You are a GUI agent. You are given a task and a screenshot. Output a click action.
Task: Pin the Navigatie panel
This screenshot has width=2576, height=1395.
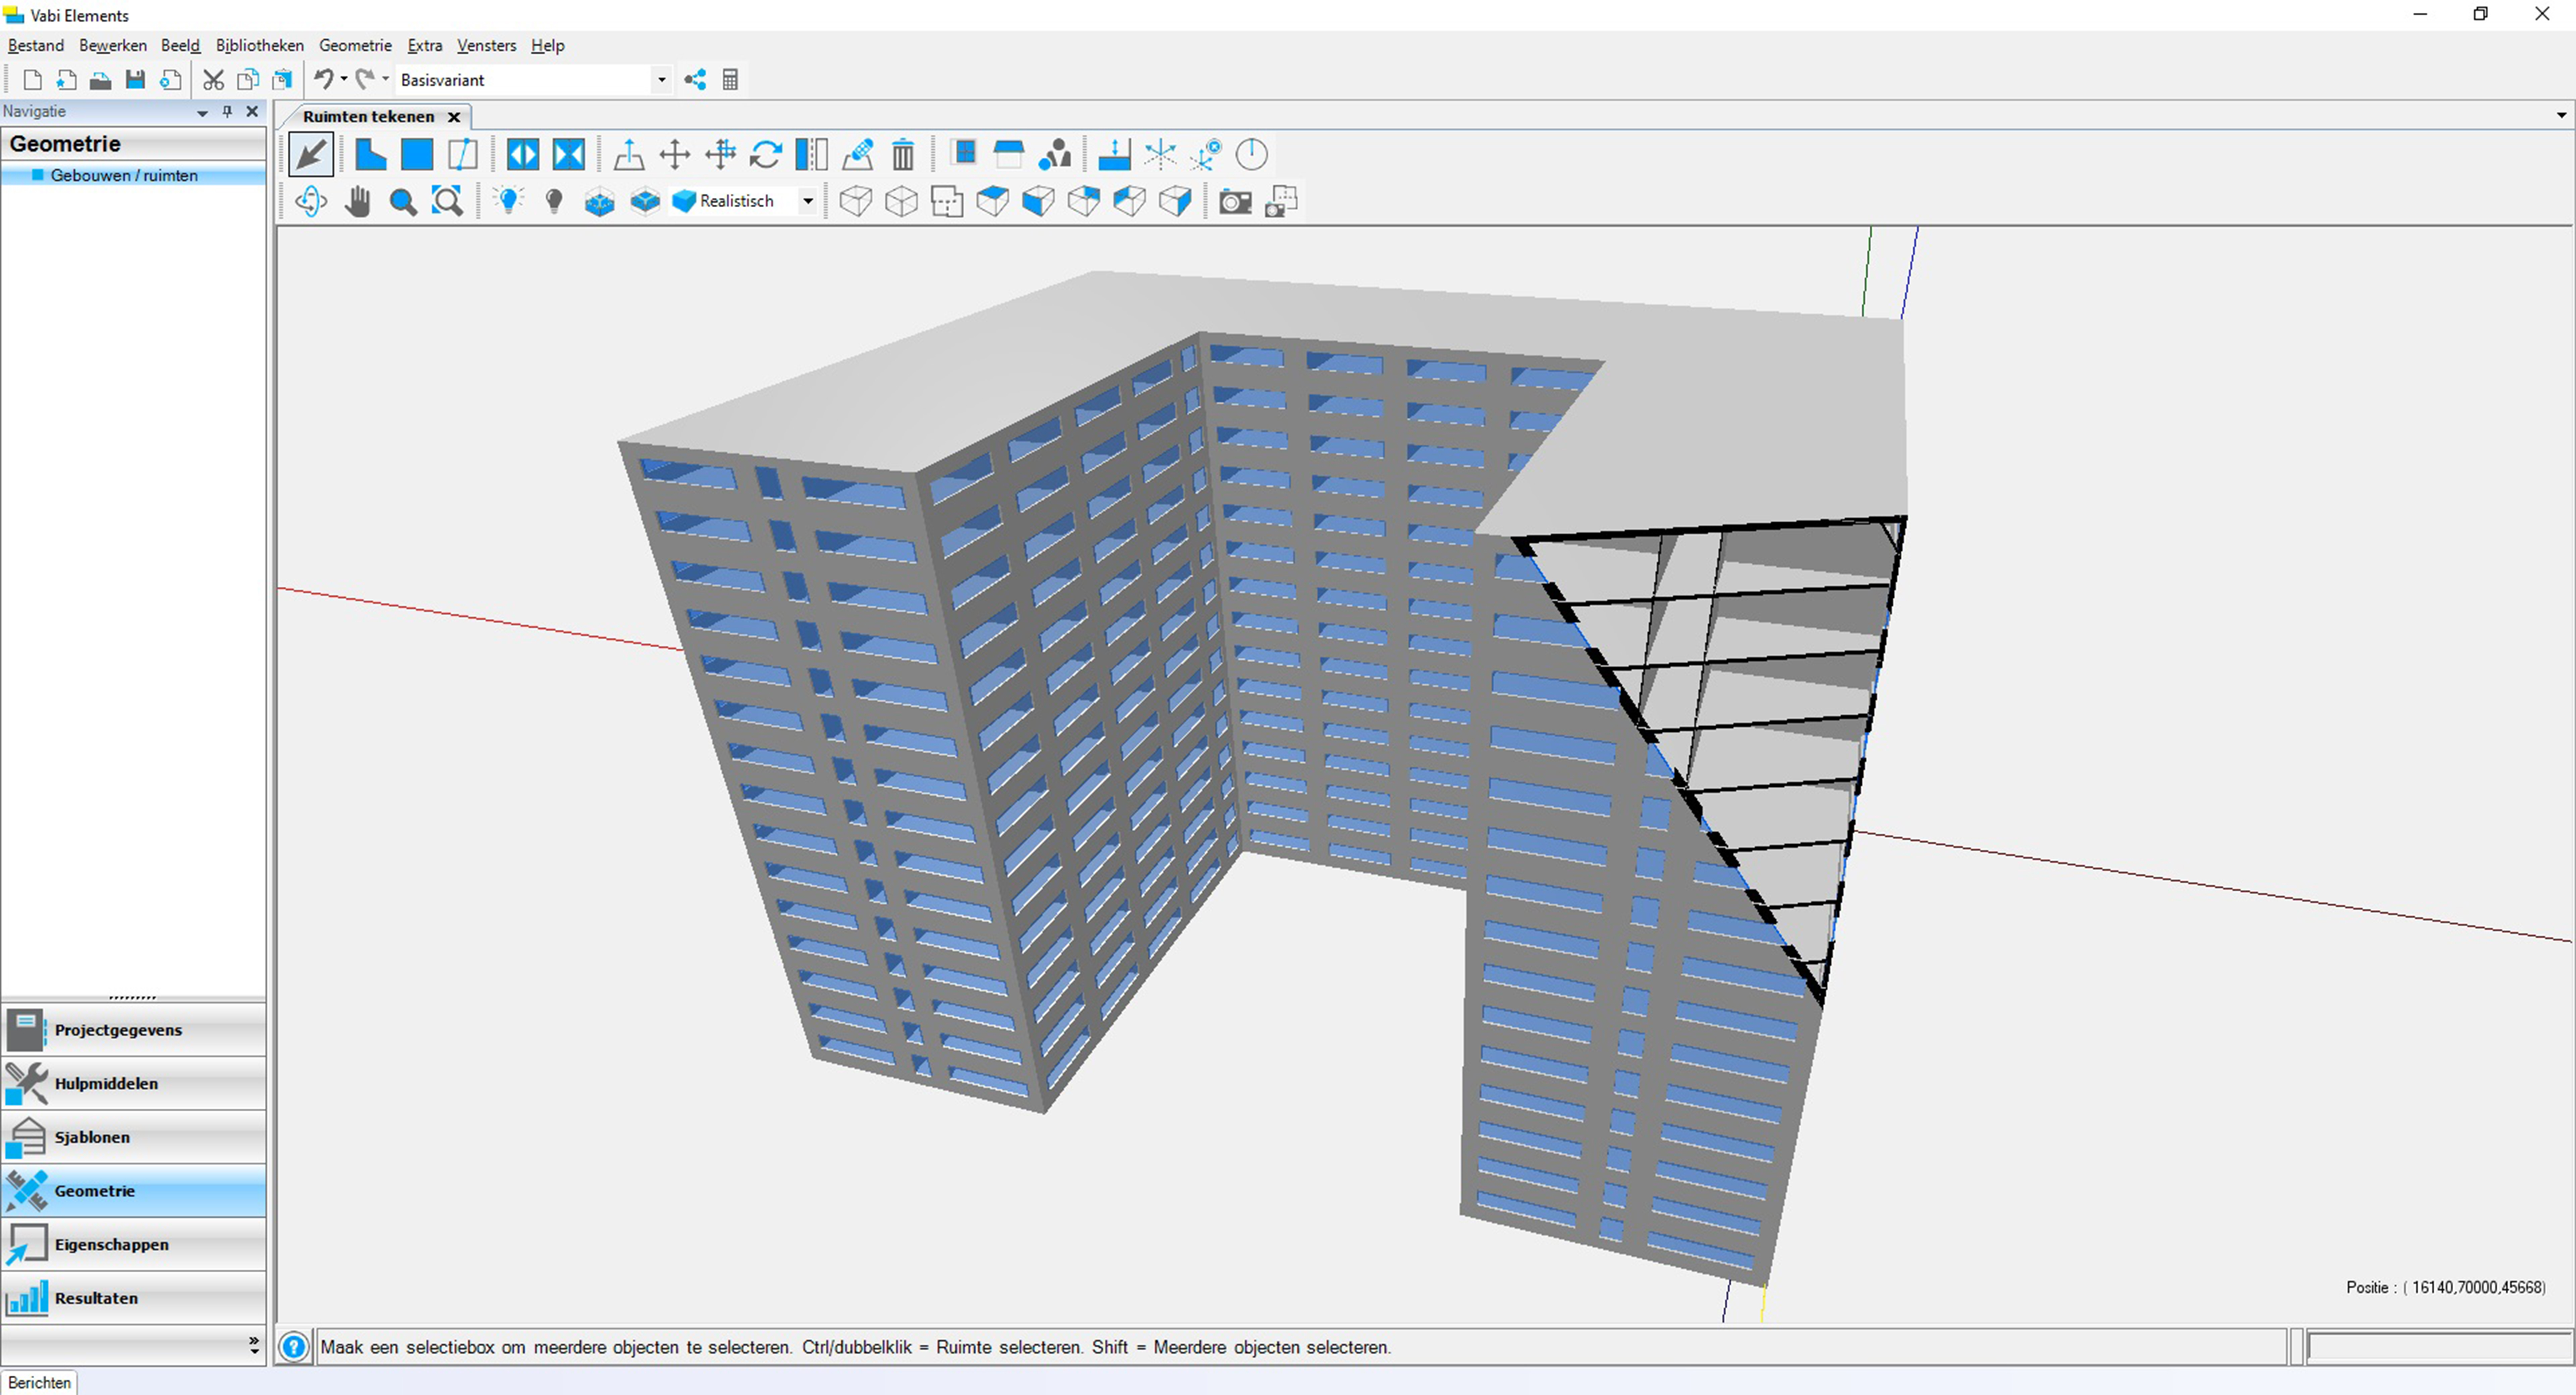point(227,112)
